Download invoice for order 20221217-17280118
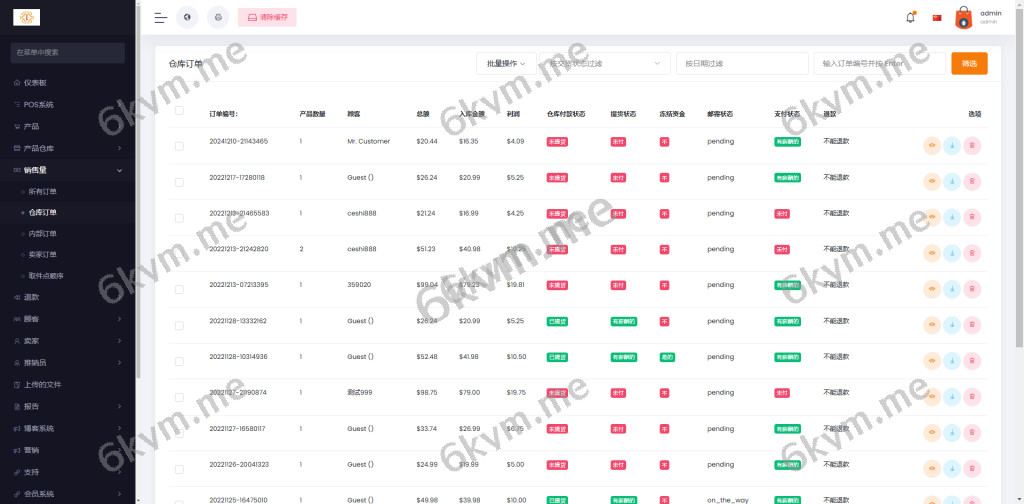This screenshot has height=504, width=1024. tap(951, 182)
